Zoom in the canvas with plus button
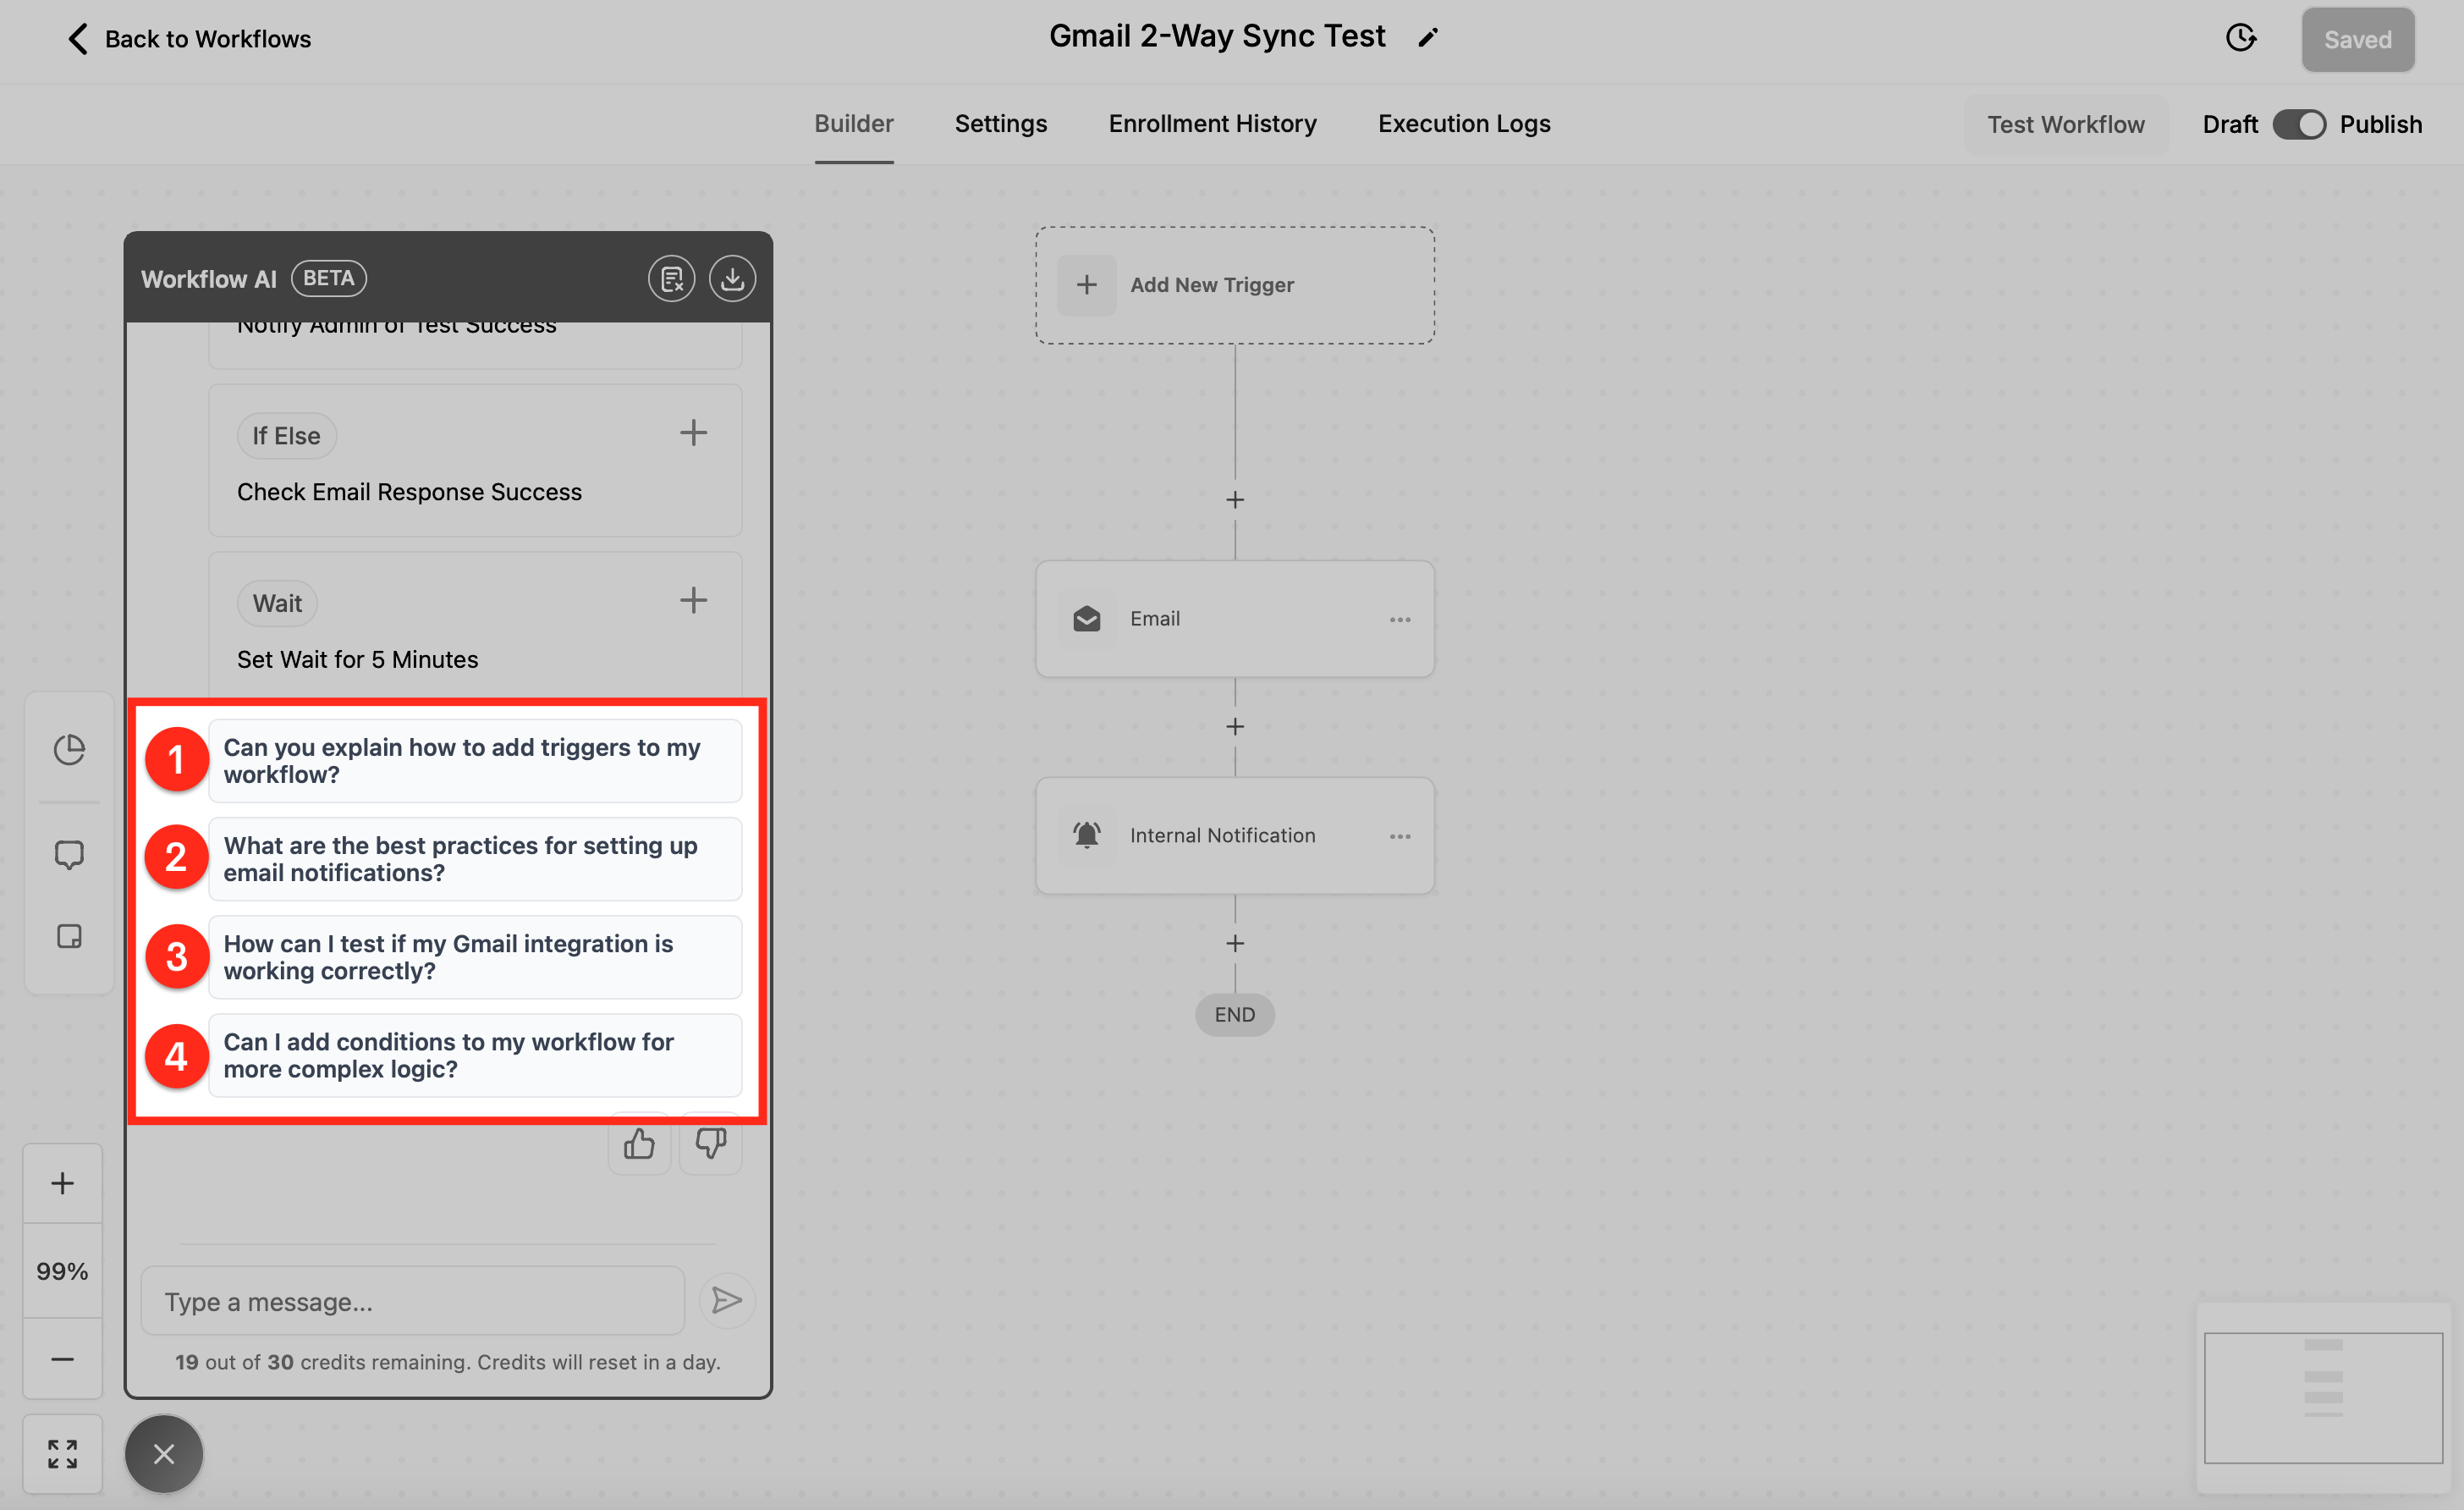The width and height of the screenshot is (2464, 1510). click(x=62, y=1183)
